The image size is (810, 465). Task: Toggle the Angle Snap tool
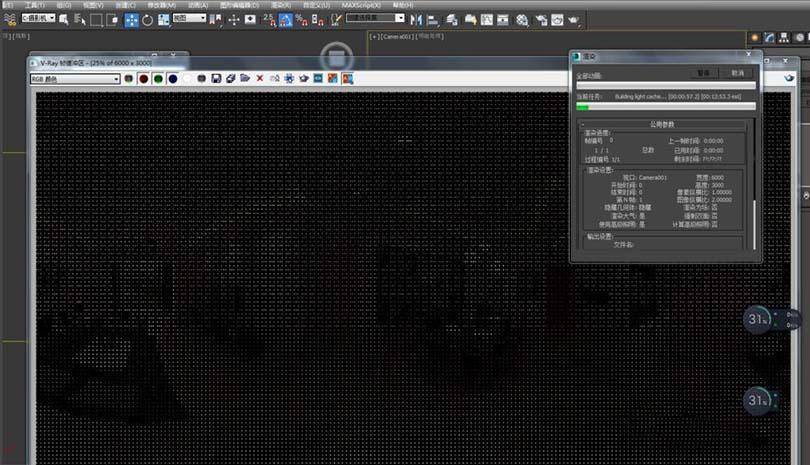(x=286, y=20)
